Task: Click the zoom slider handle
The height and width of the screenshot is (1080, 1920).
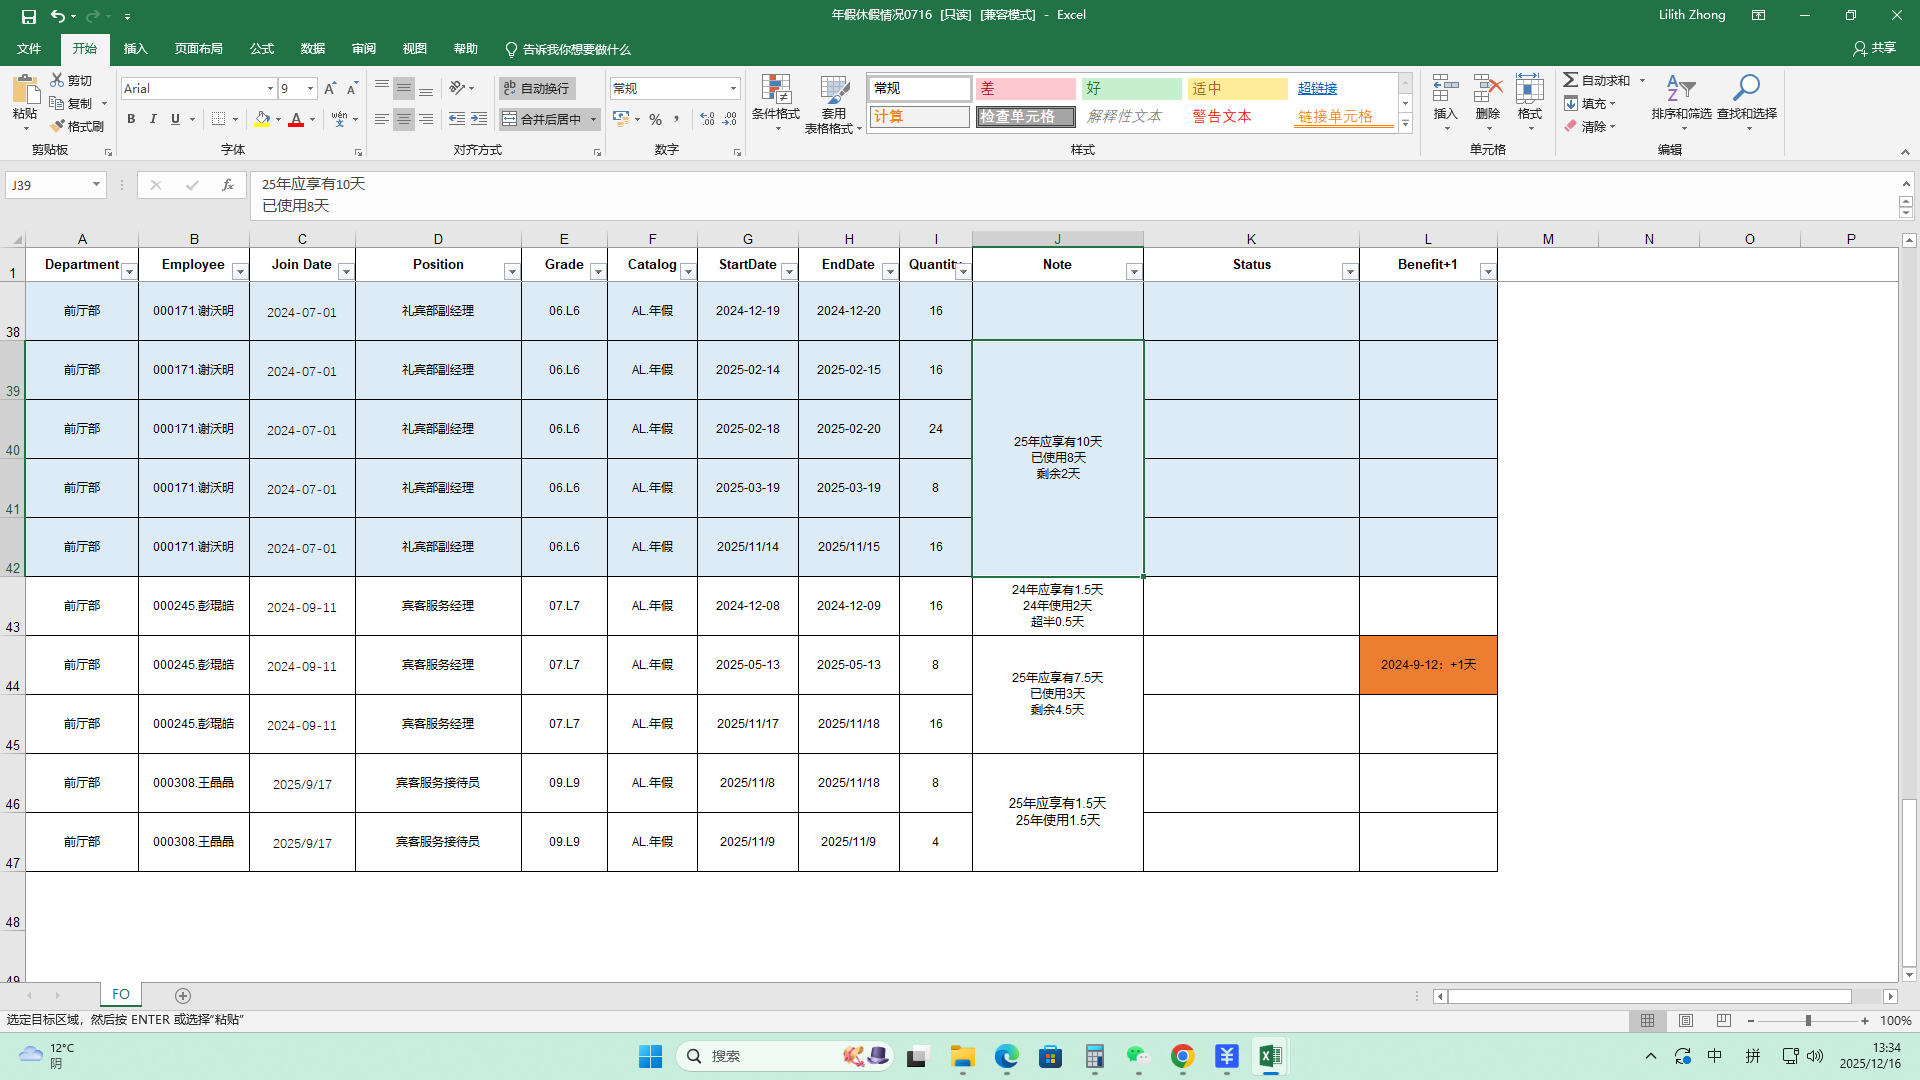Action: point(1808,1021)
